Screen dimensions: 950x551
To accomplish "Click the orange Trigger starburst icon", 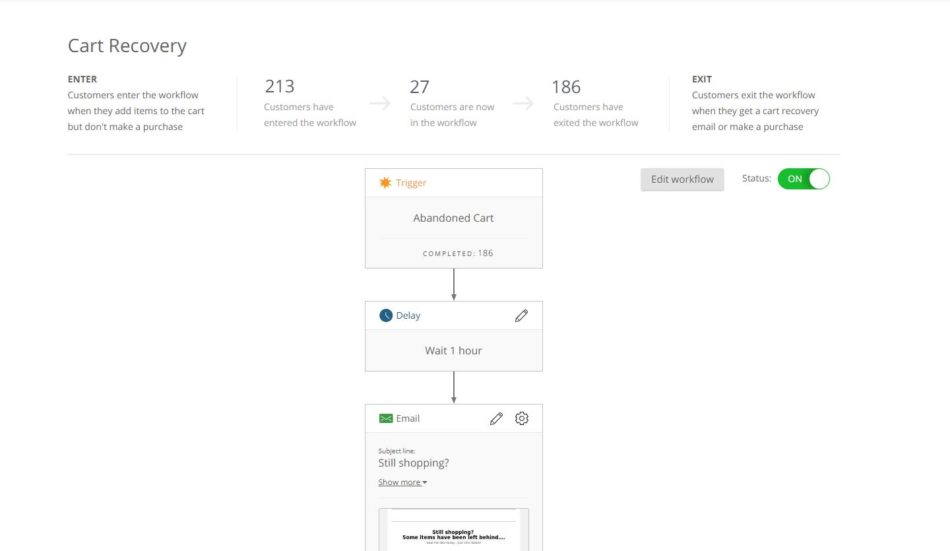I will 385,182.
